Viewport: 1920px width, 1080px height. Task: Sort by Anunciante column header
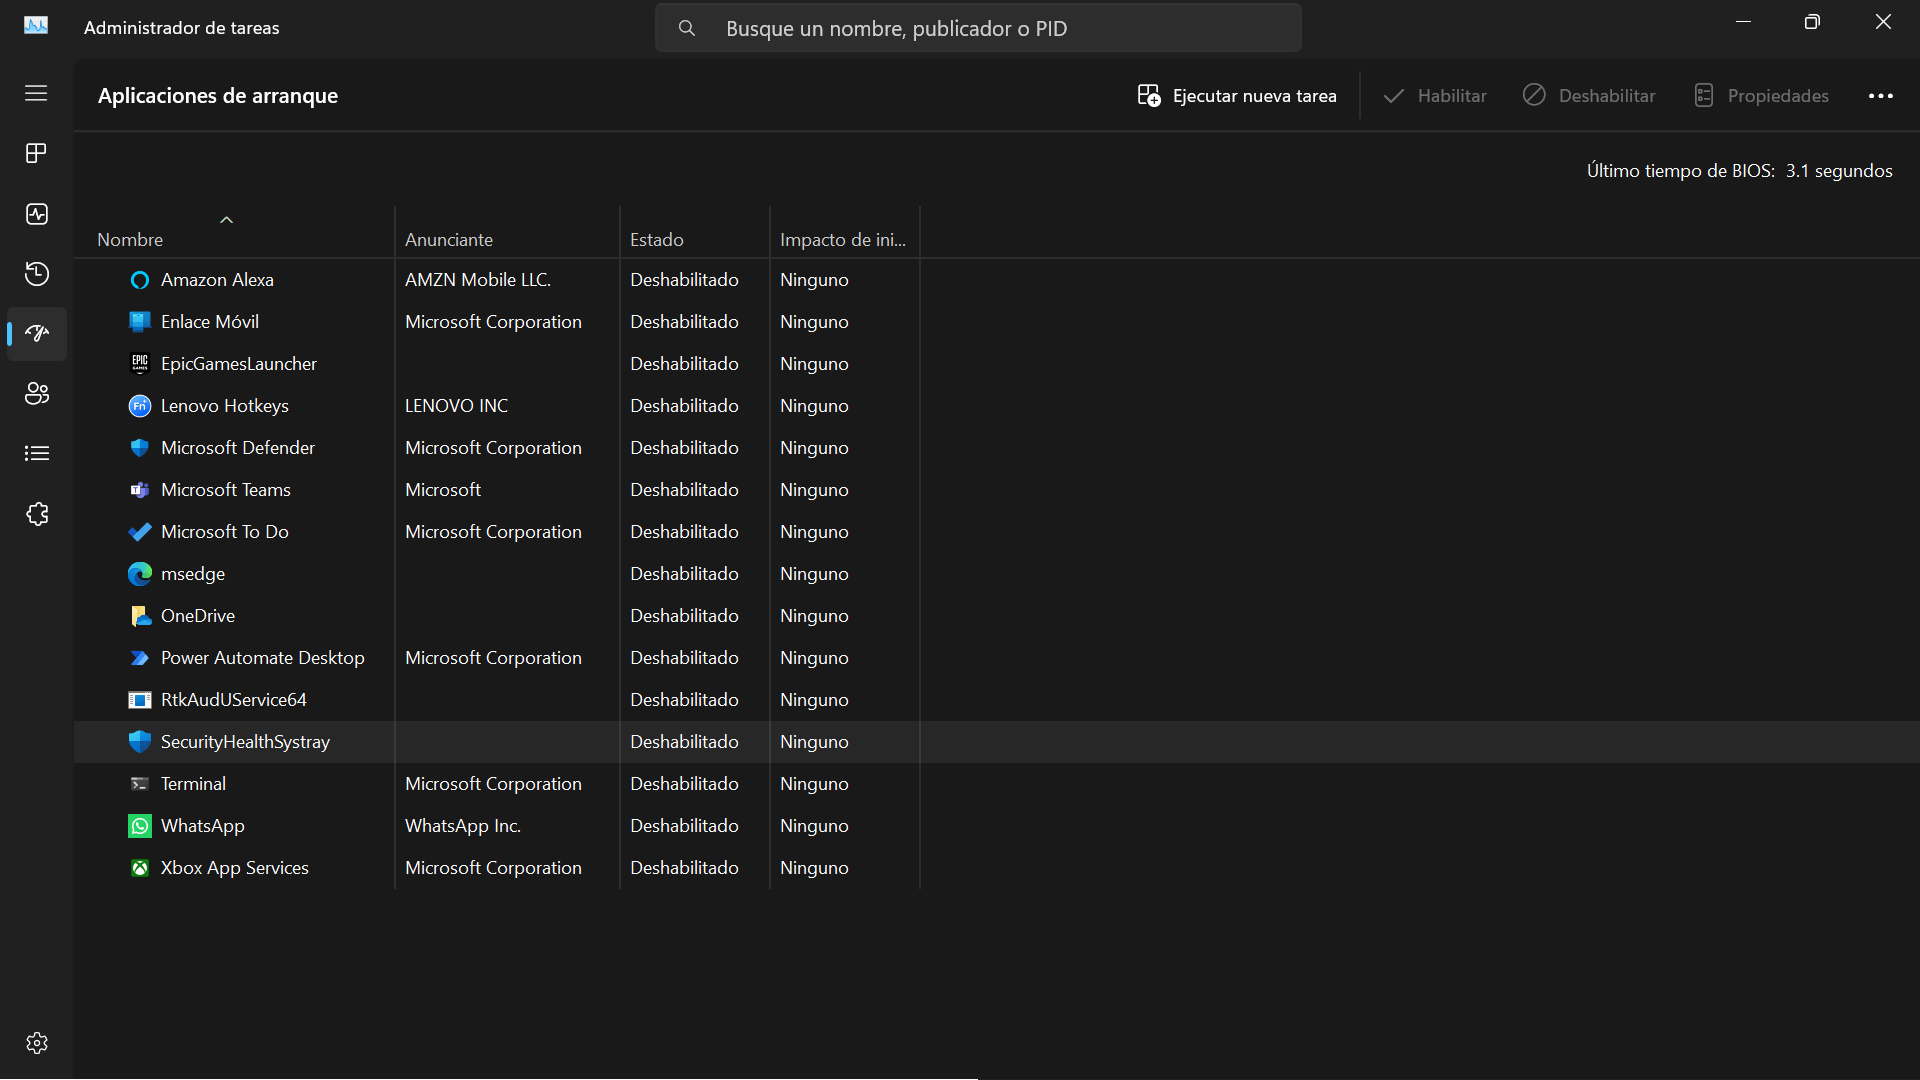coord(507,232)
